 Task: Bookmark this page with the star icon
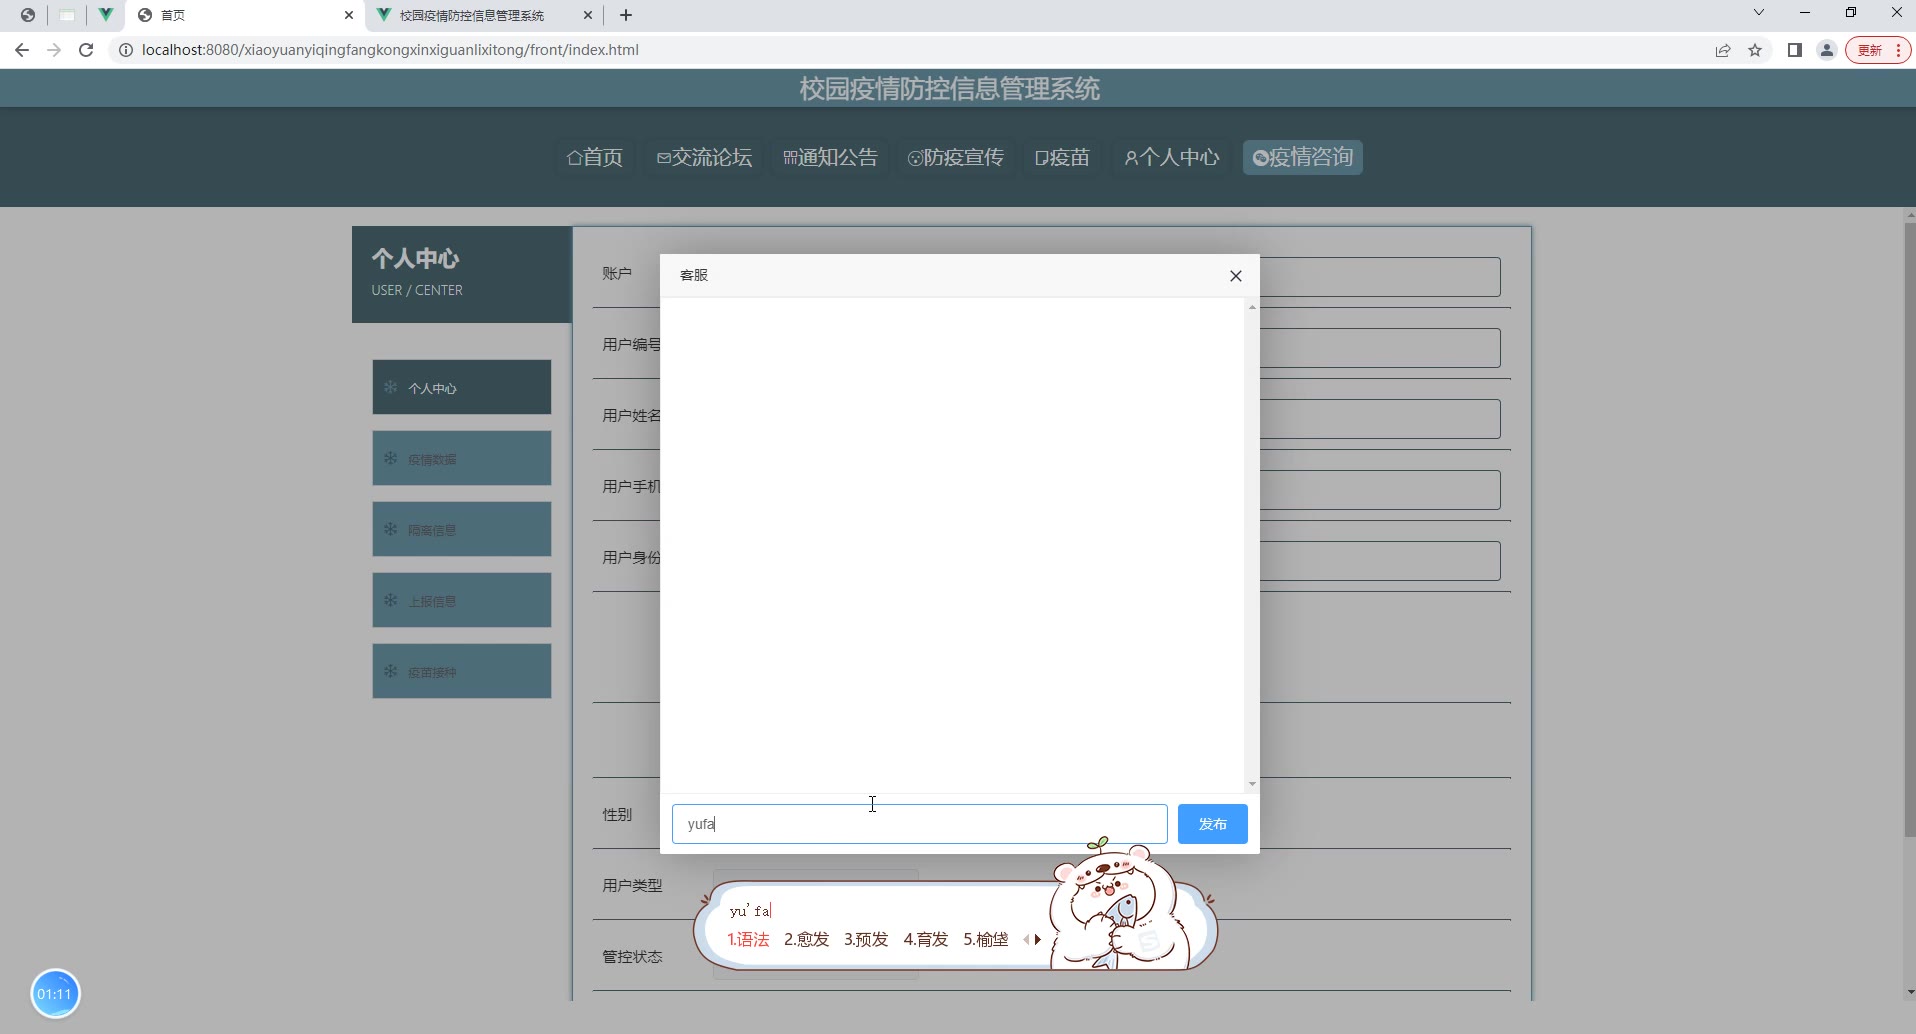[1755, 50]
